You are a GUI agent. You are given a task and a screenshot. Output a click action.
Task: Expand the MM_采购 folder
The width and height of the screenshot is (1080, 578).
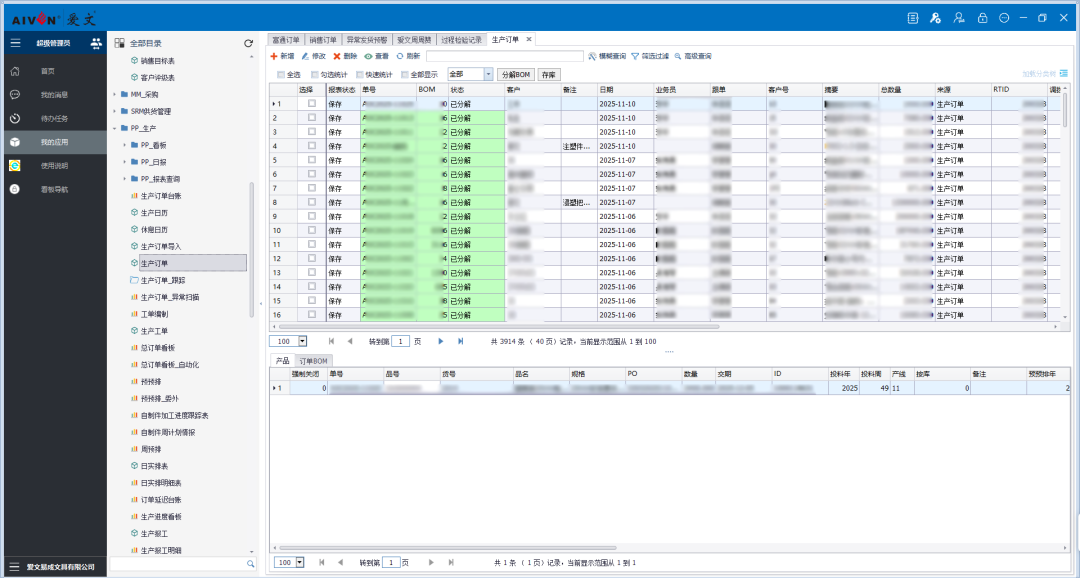pos(114,94)
